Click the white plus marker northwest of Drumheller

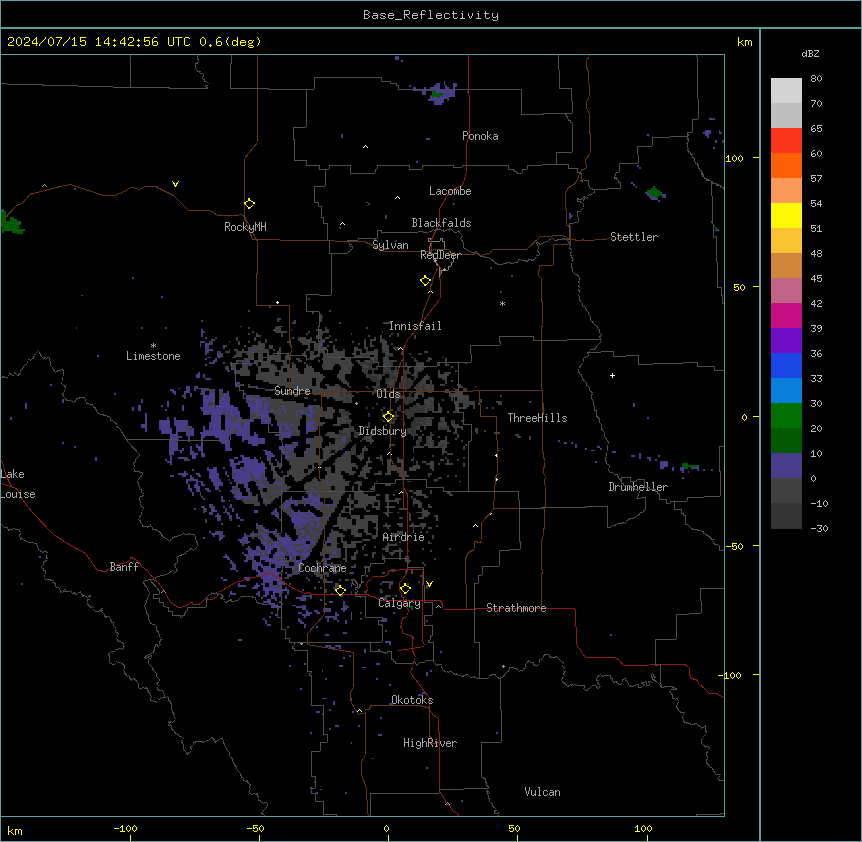pos(612,375)
